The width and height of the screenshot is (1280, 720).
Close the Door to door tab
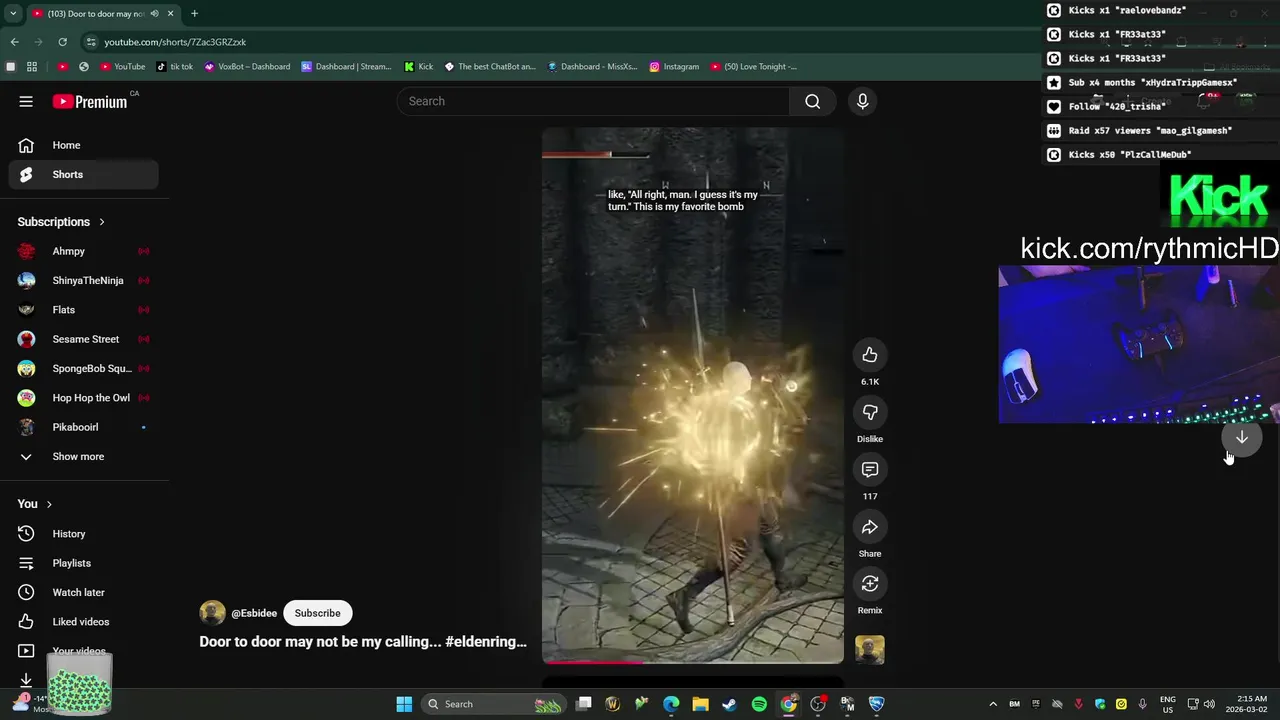tap(171, 14)
